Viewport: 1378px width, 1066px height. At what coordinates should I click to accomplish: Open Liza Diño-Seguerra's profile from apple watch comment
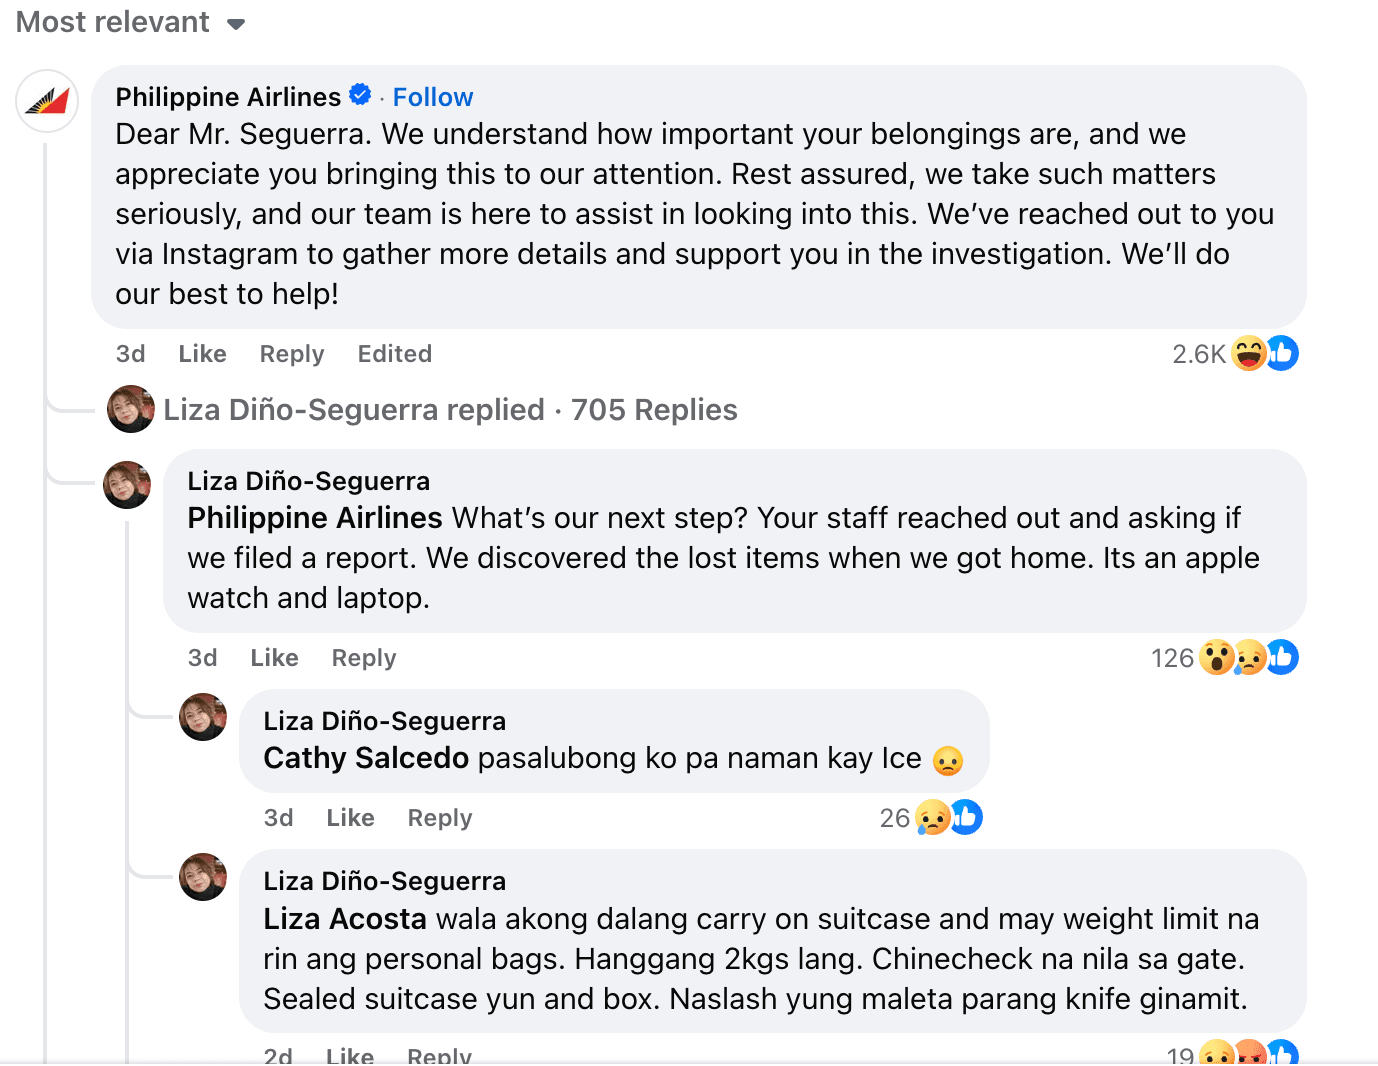point(308,481)
